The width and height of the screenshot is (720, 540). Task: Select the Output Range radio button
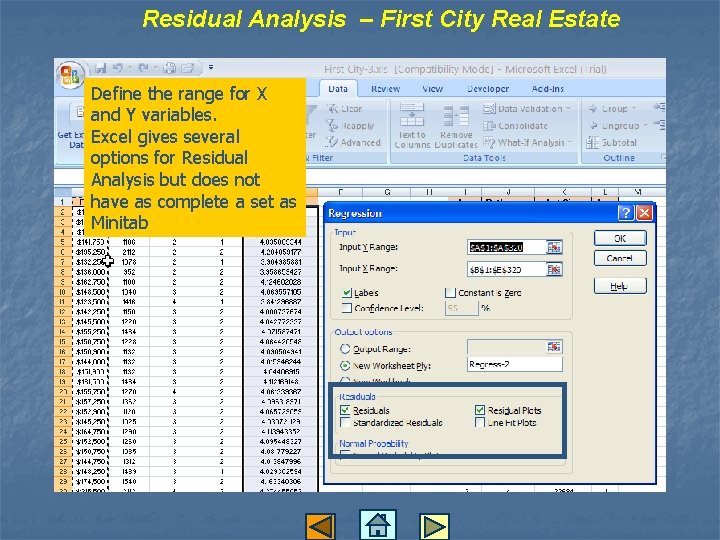click(x=345, y=349)
